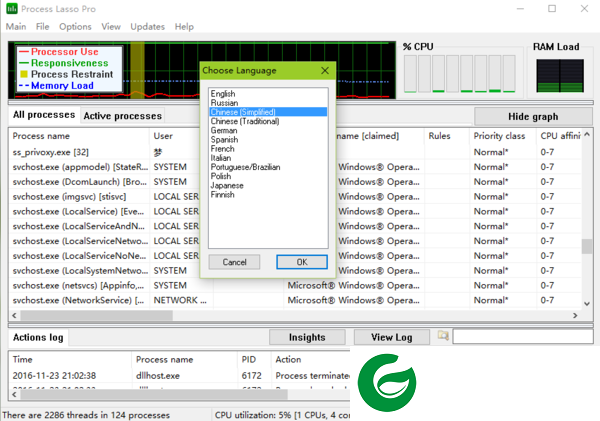Click the Insights button
The image size is (600, 421).
(307, 337)
